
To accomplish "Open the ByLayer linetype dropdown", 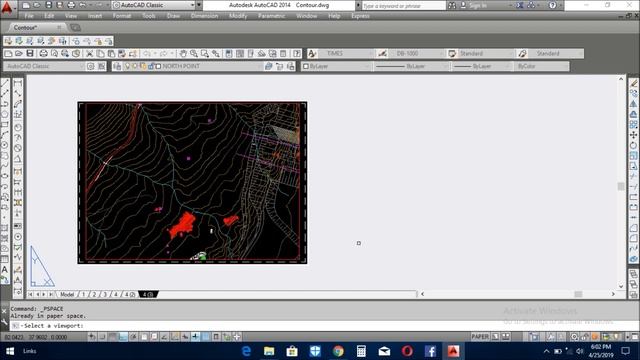I will point(411,66).
